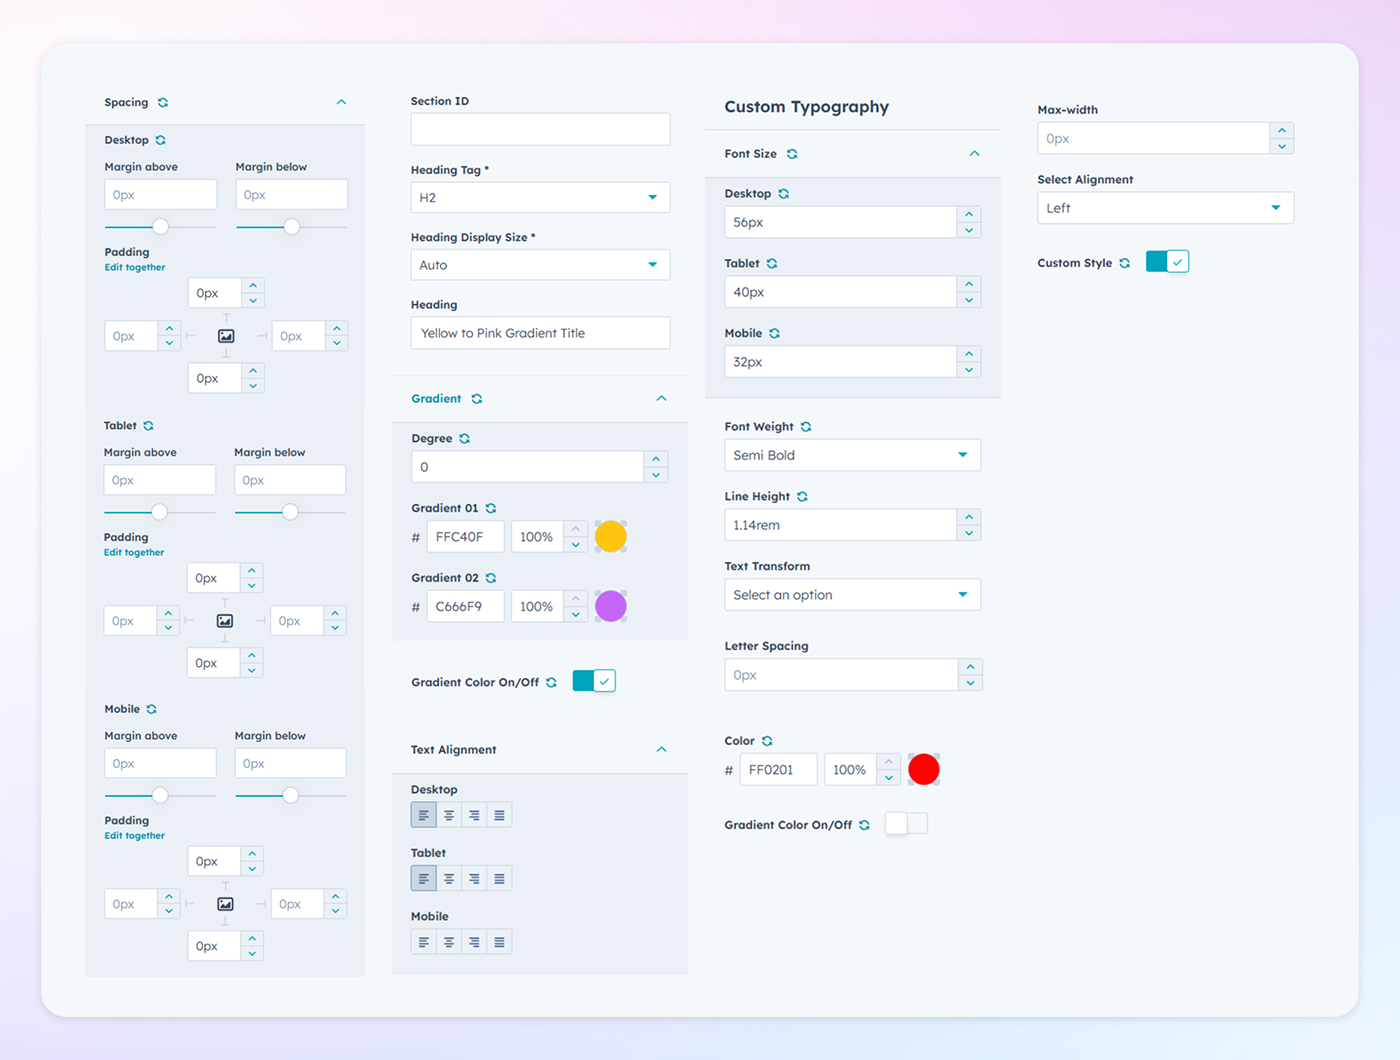Image resolution: width=1400 pixels, height=1060 pixels.
Task: Click reset icon beside Font Weight label
Action: [806, 427]
